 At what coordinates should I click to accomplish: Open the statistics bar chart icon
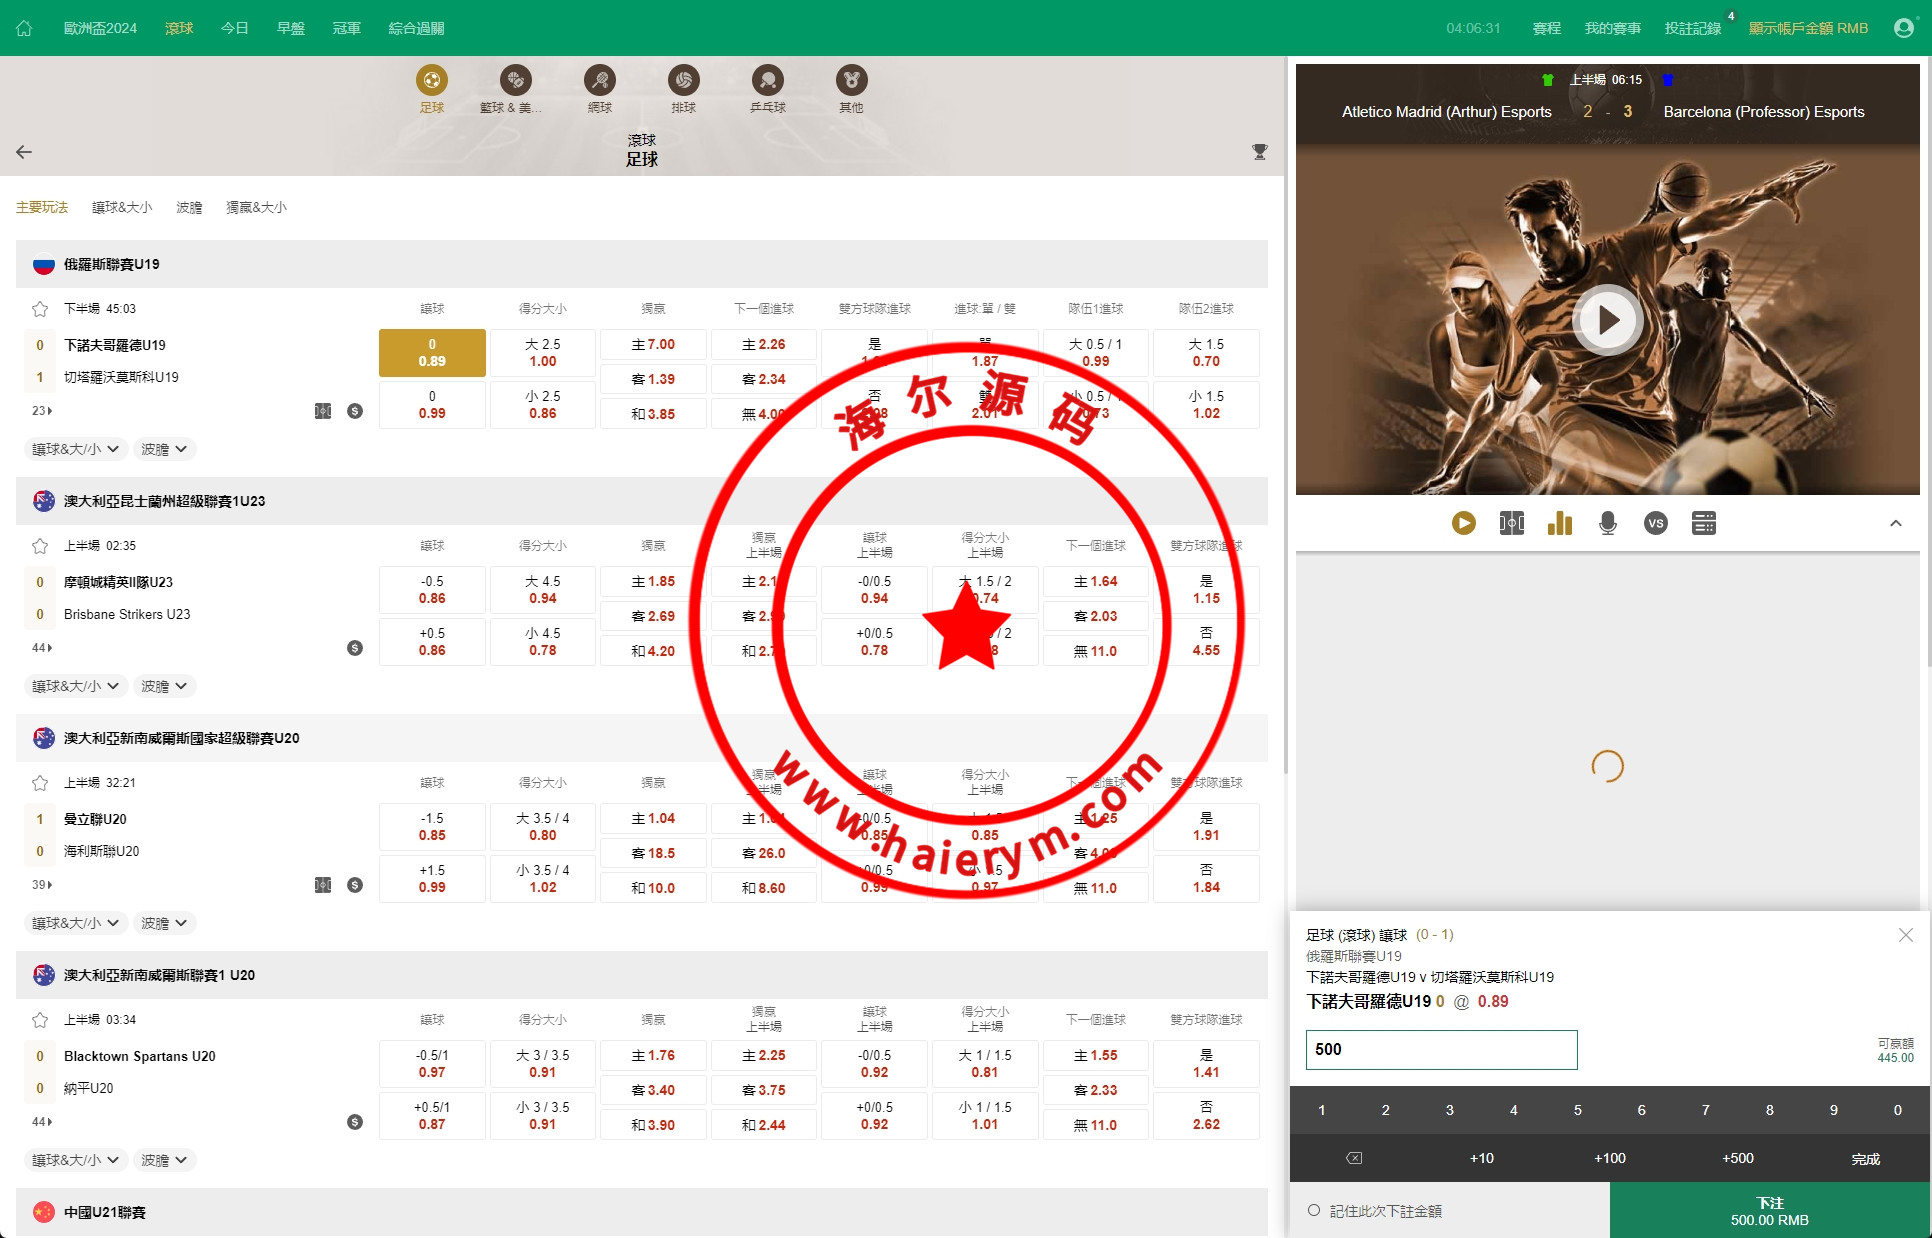(x=1559, y=523)
